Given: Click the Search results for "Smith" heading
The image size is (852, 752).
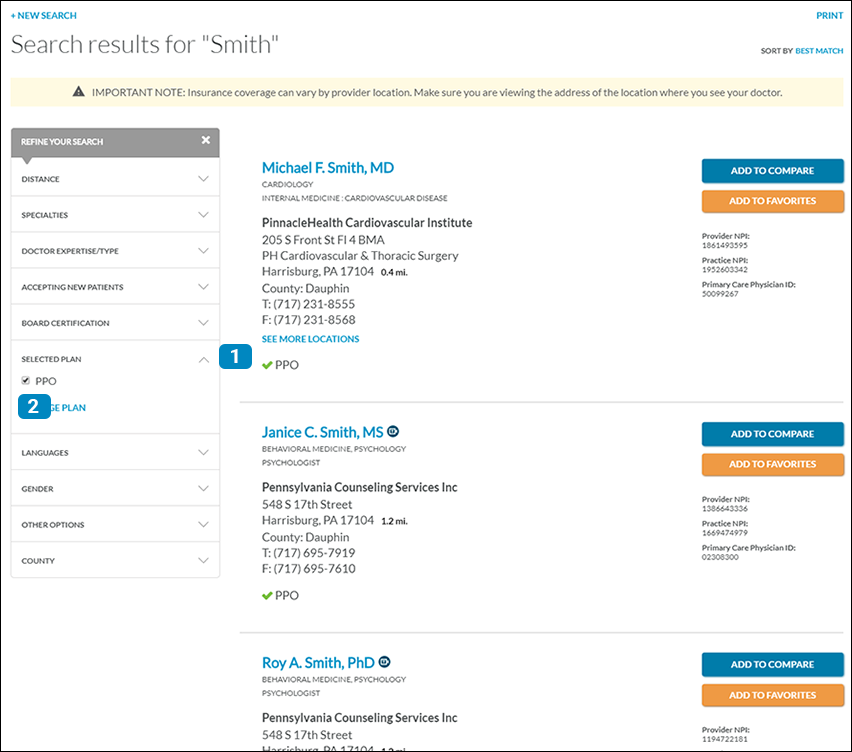Looking at the screenshot, I should [x=145, y=45].
